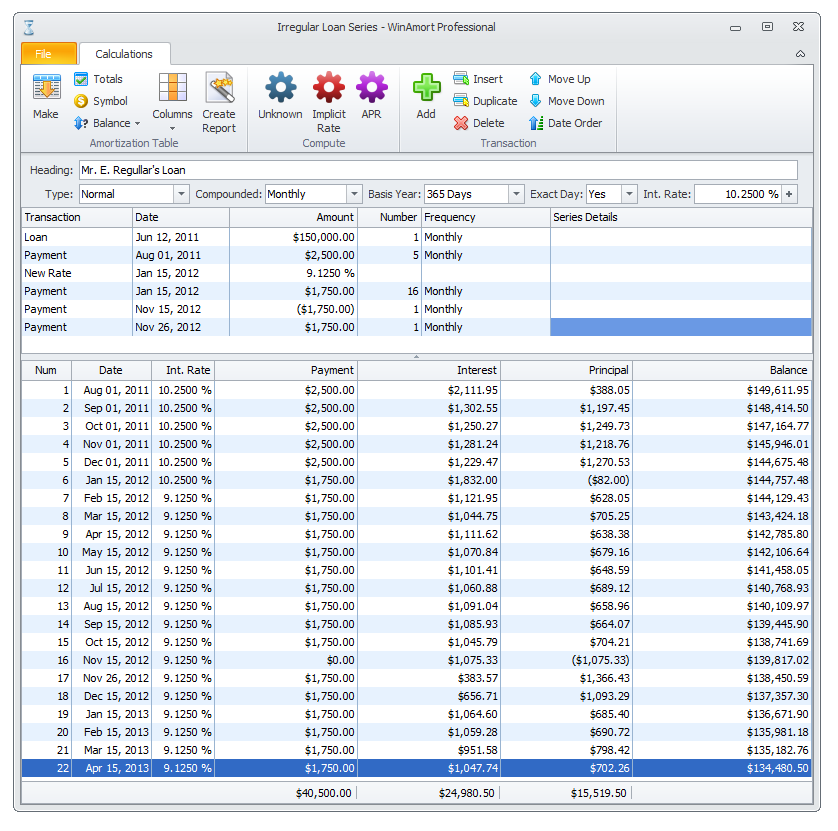This screenshot has height=831, width=838.
Task: Click into the Heading text field
Action: coord(437,170)
